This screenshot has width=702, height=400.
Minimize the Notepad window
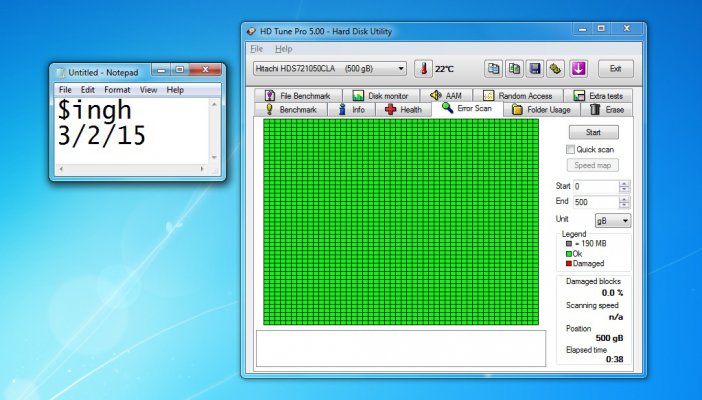pos(162,70)
